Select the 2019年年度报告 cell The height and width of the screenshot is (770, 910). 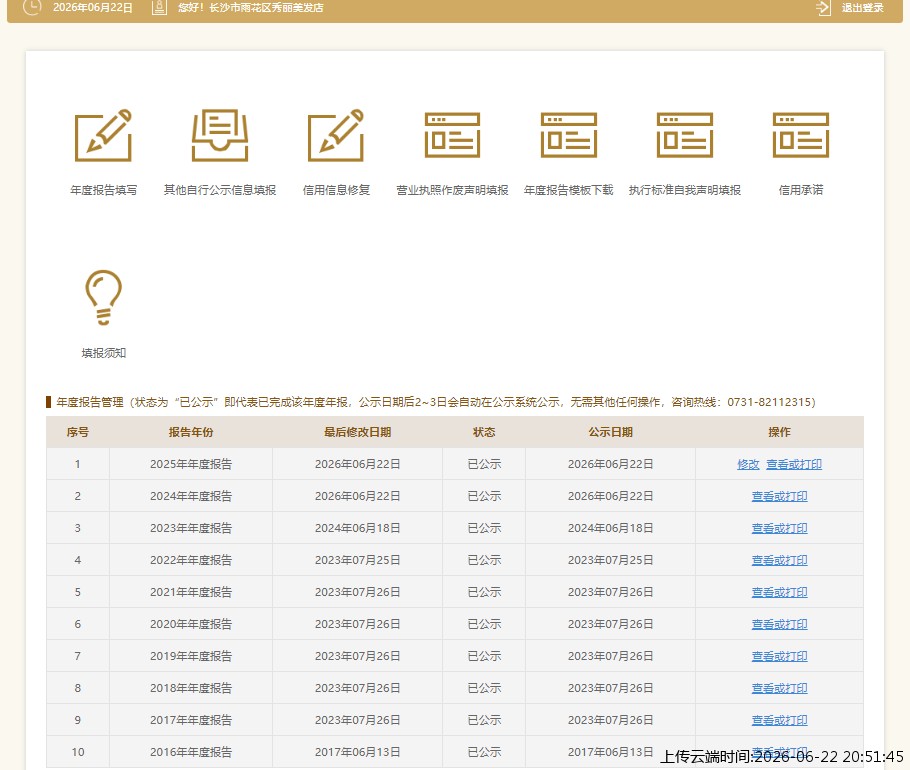(191, 656)
